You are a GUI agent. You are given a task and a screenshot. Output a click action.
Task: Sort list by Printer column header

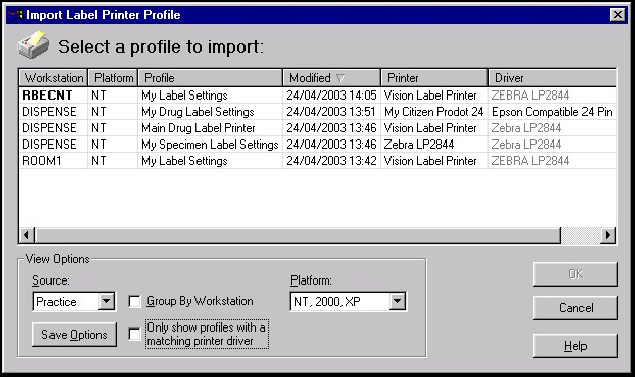[434, 78]
